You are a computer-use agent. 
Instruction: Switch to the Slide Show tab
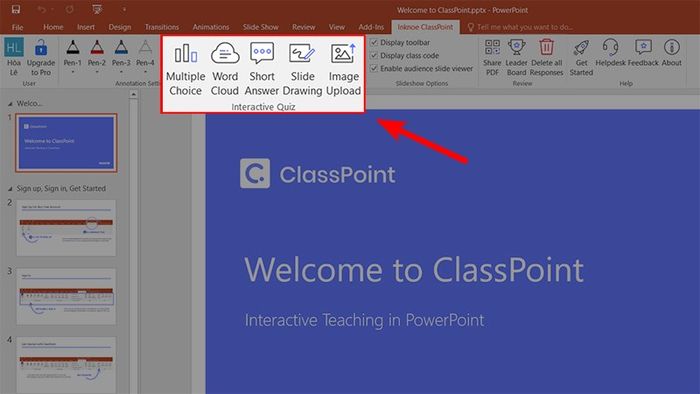click(x=260, y=27)
